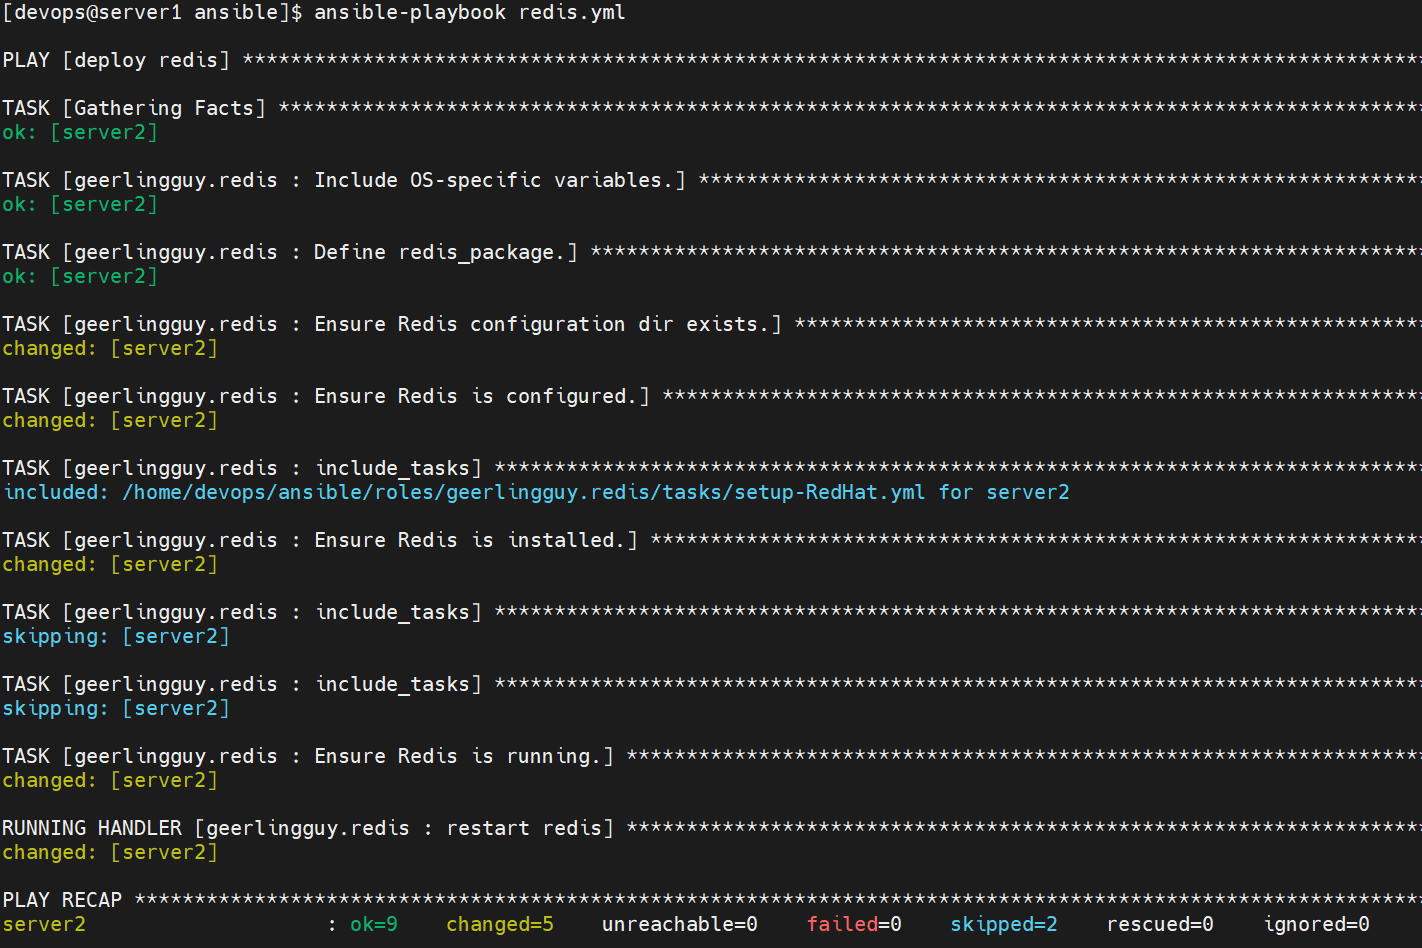Click 'server2' in the recap row
Image resolution: width=1422 pixels, height=948 pixels.
pyautogui.click(x=44, y=924)
